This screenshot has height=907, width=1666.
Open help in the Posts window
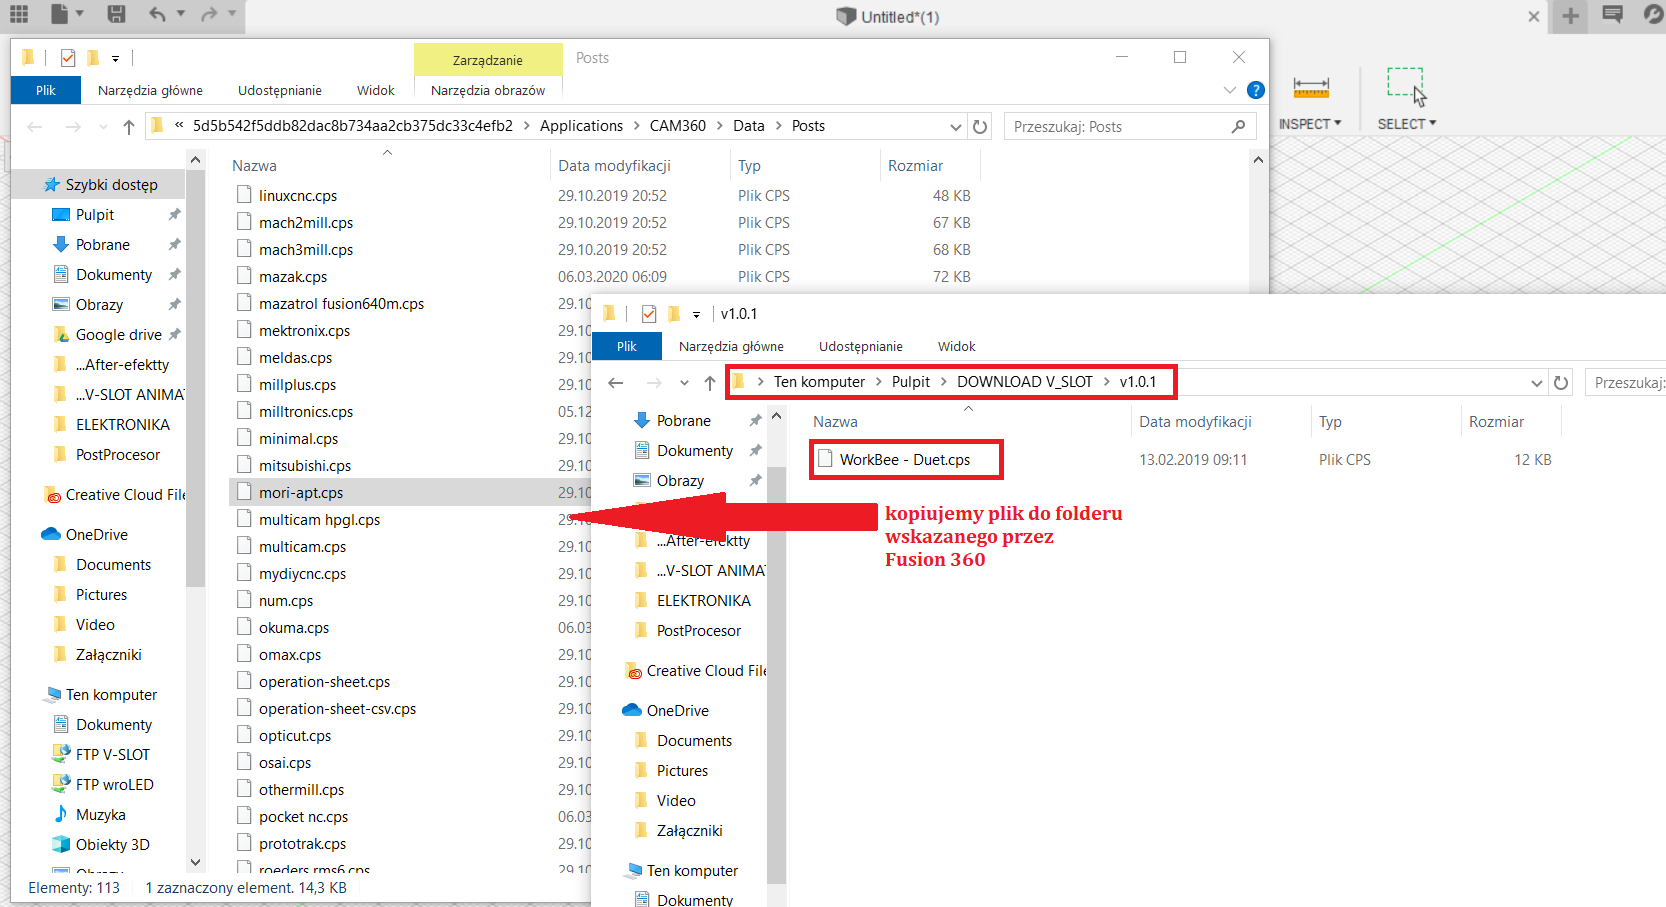(1256, 90)
